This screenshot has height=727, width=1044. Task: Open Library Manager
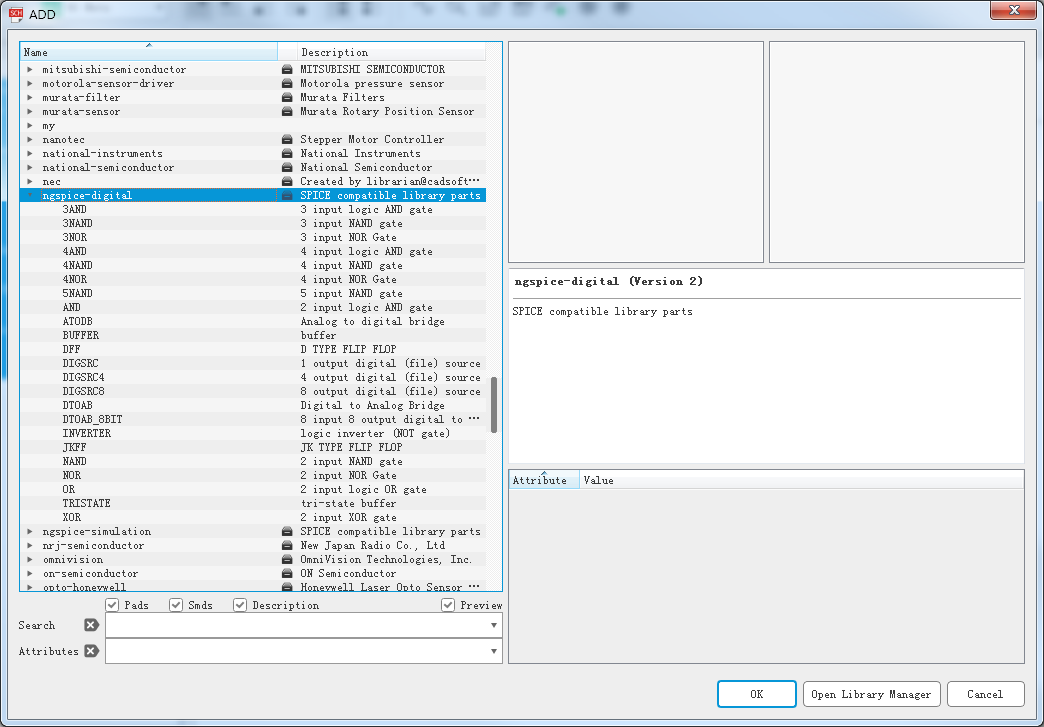(x=871, y=694)
